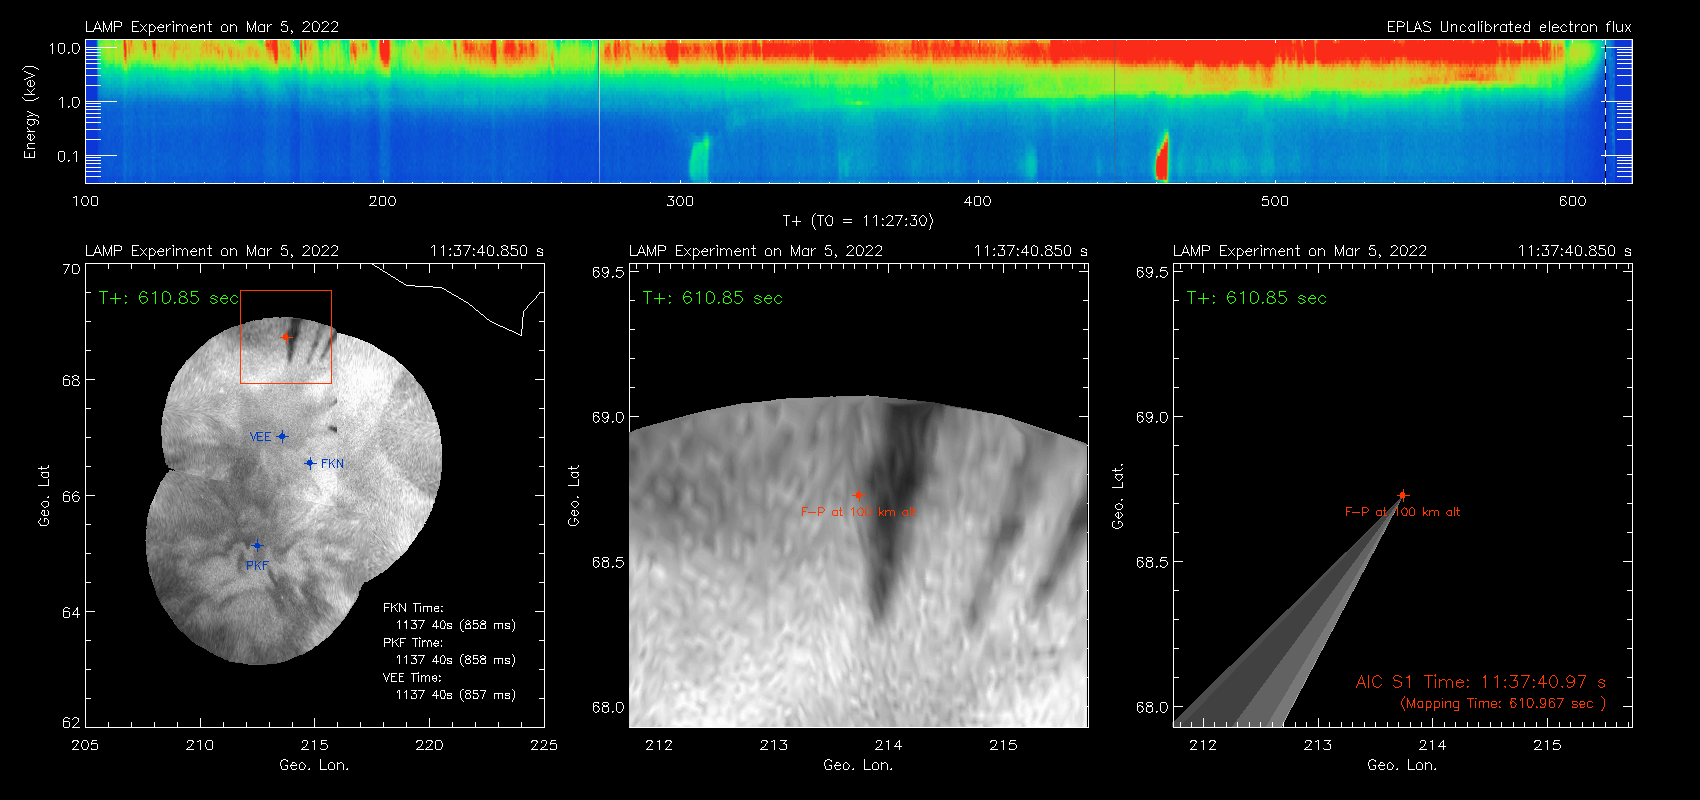Click the blue 'VEE' station label

[x=260, y=437]
